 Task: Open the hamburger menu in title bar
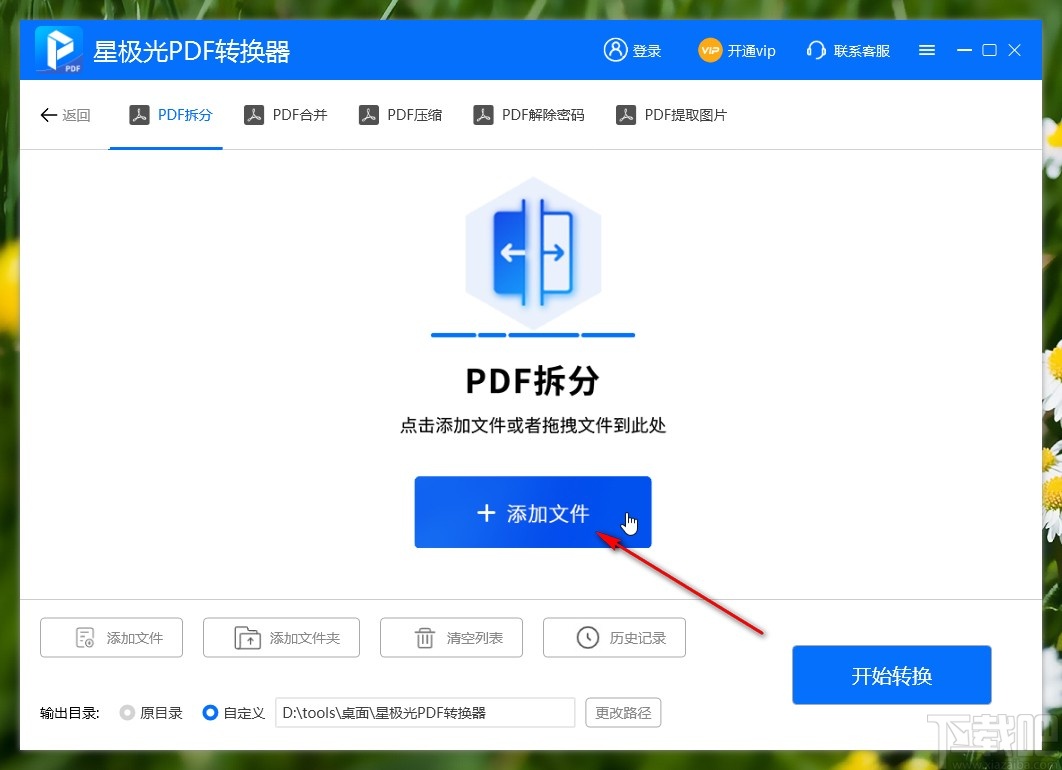[926, 49]
